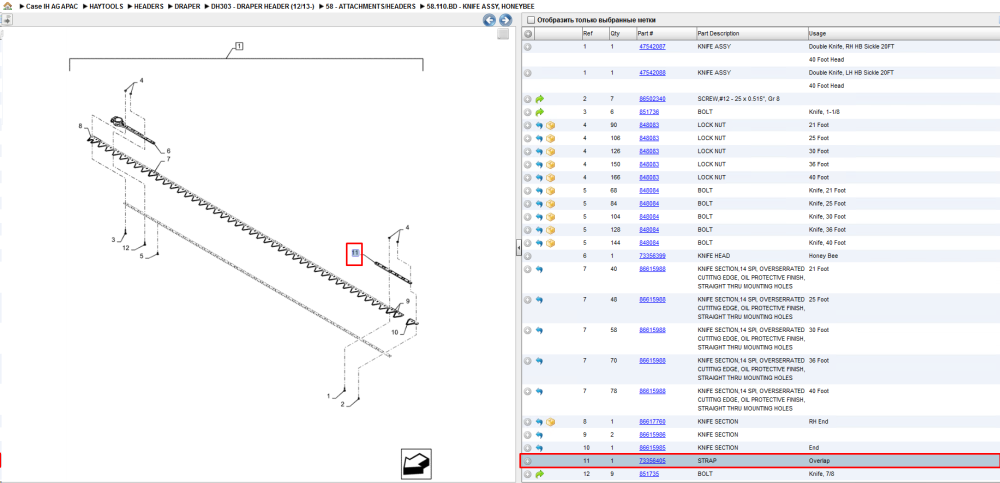The image size is (1000, 483).
Task: Click the panel dock icon above diagram
Action: coord(7,20)
